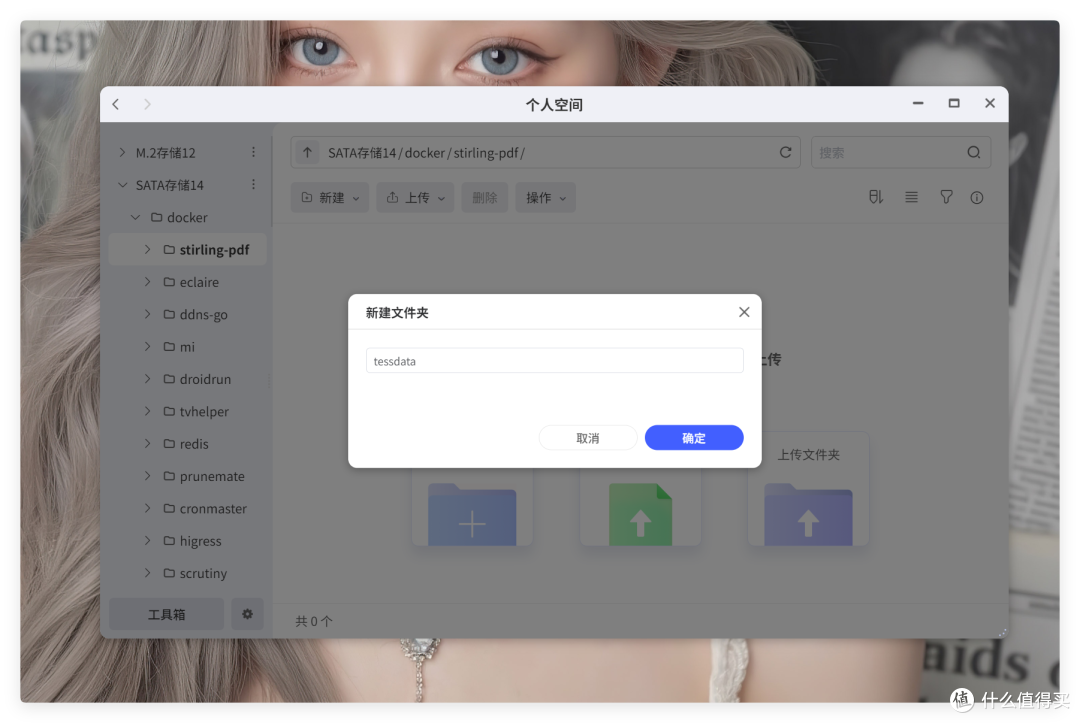Click the green upload file tile
1080x723 pixels.
(x=640, y=506)
